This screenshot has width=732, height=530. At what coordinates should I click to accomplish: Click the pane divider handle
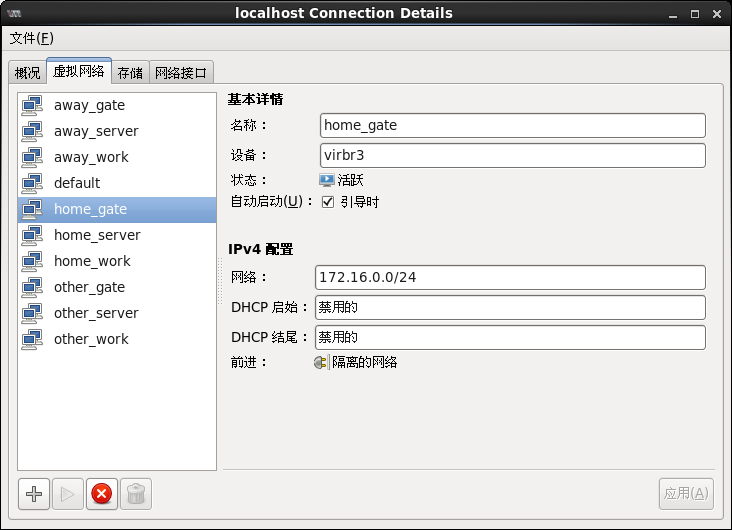(220, 280)
